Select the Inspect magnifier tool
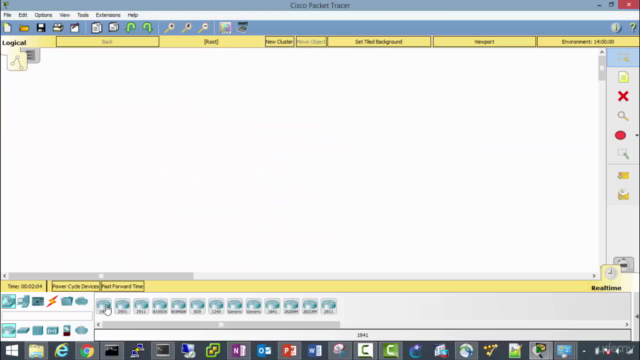Viewport: 640px width, 360px height. [623, 116]
